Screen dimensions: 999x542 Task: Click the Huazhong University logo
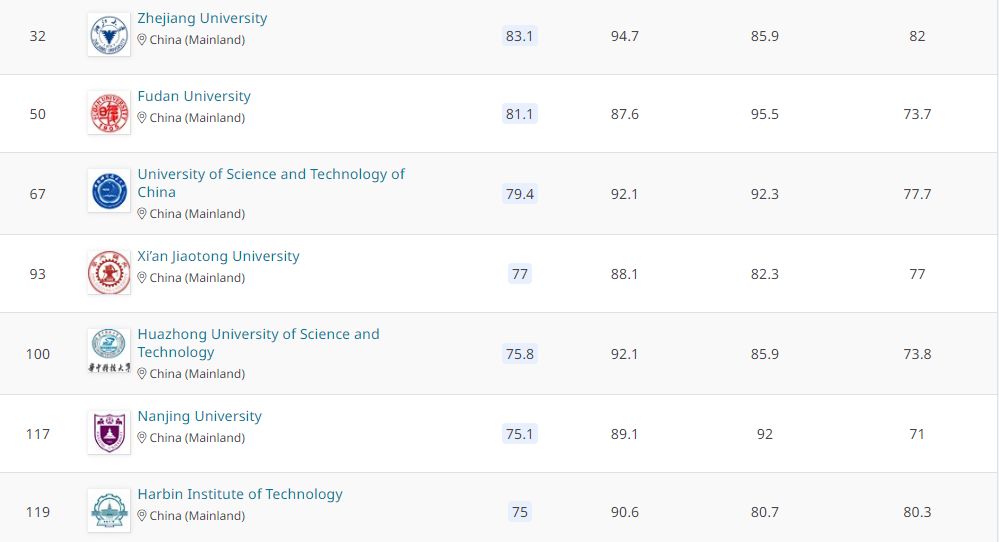[108, 350]
